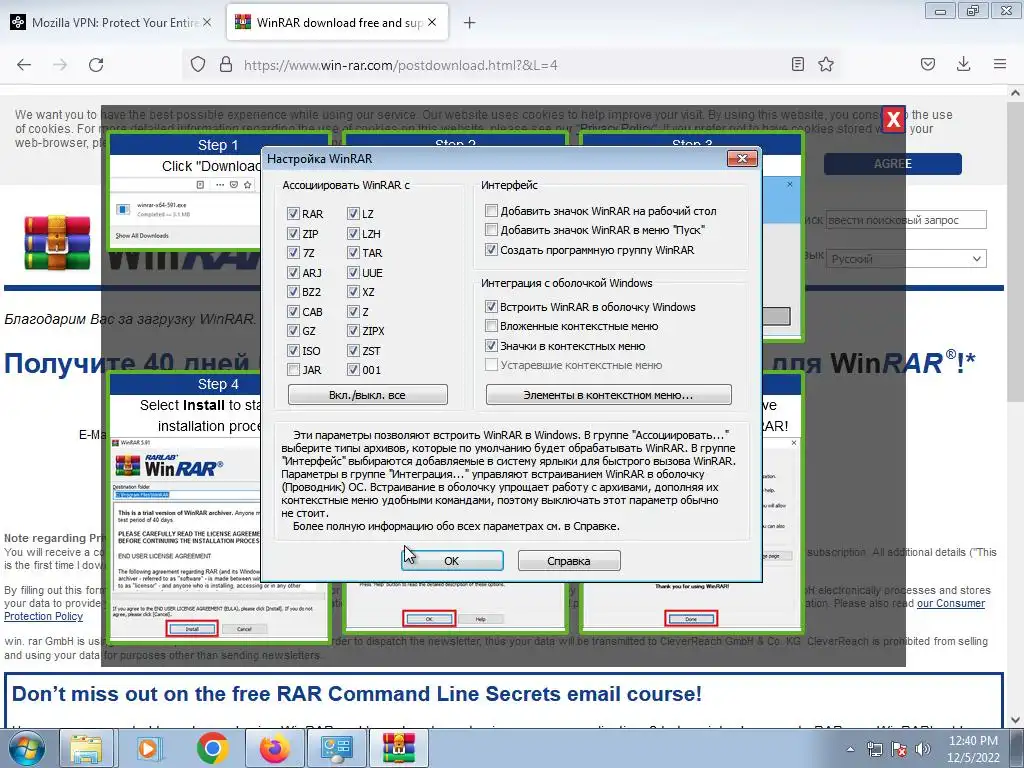Toggle ARJ association checkbox
The width and height of the screenshot is (1024, 768).
[x=293, y=272]
